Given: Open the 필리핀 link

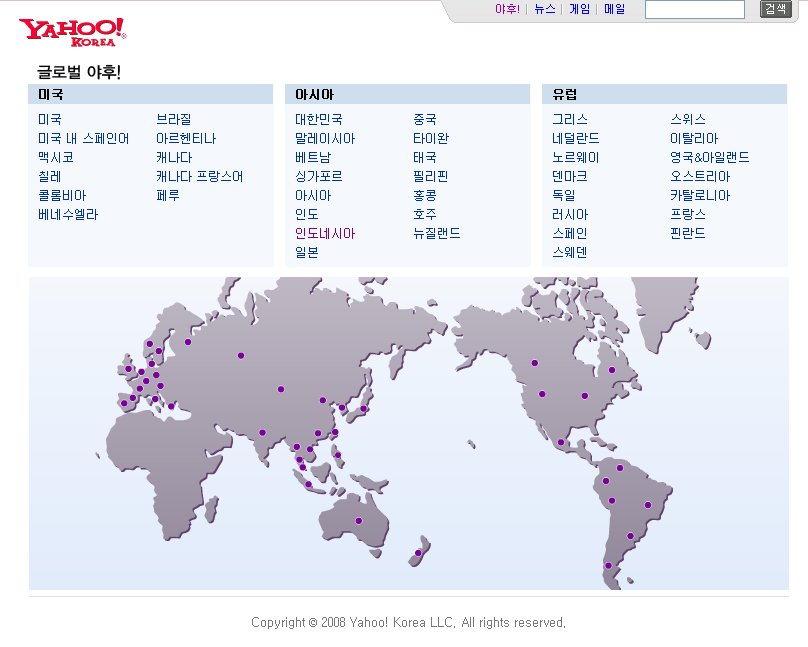Looking at the screenshot, I should point(431,177).
